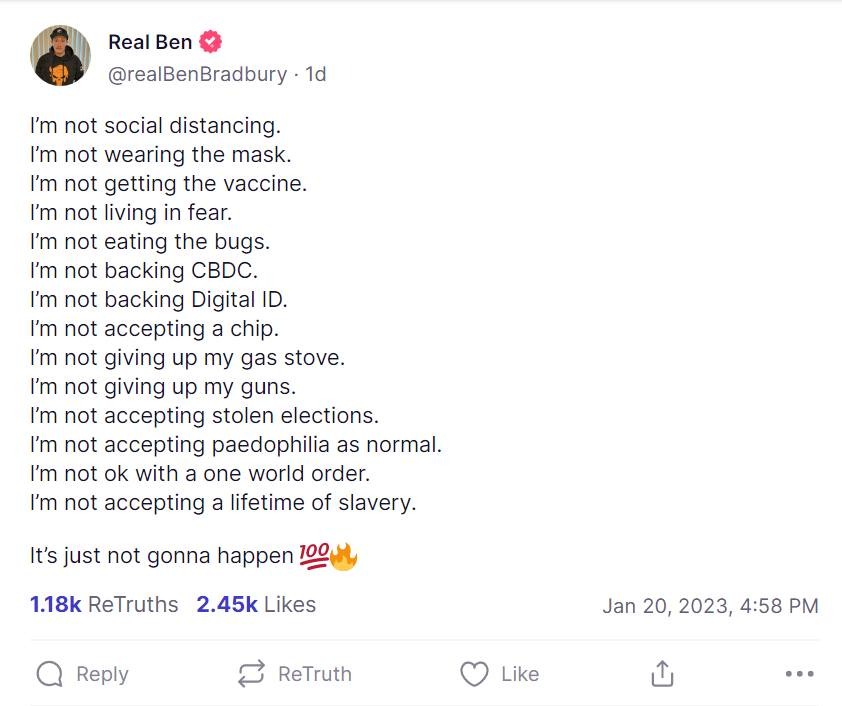
Task: Open the share upload icon
Action: [662, 674]
